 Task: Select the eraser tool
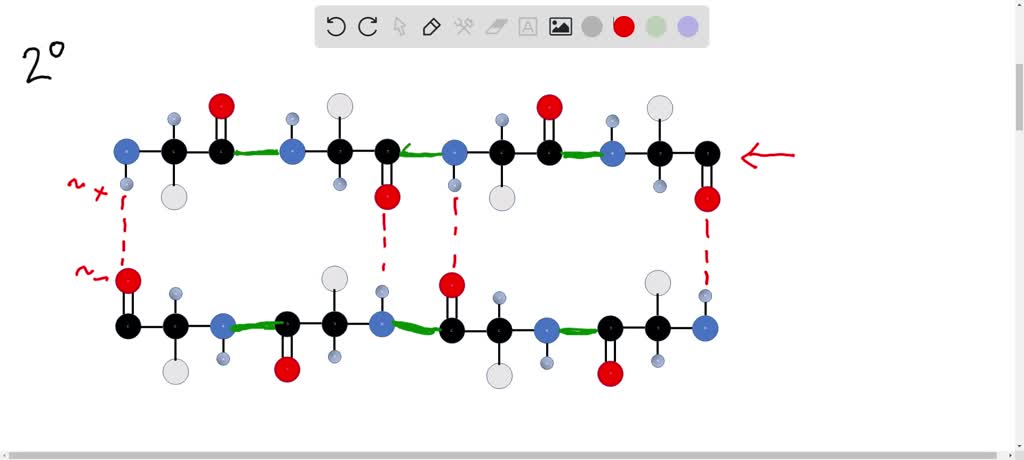[x=496, y=27]
